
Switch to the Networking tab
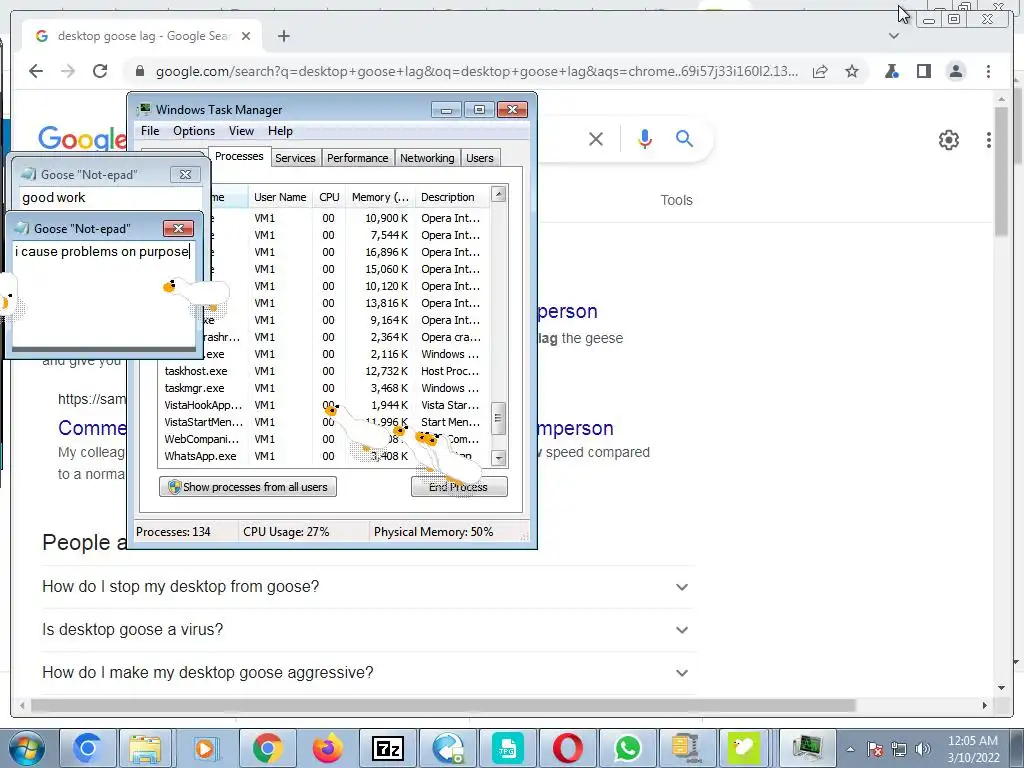pos(427,158)
